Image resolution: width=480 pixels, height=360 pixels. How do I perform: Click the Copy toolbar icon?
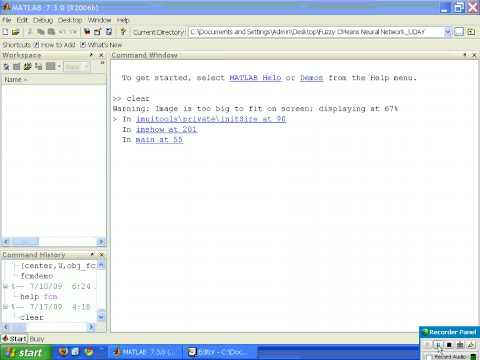pos(41,32)
